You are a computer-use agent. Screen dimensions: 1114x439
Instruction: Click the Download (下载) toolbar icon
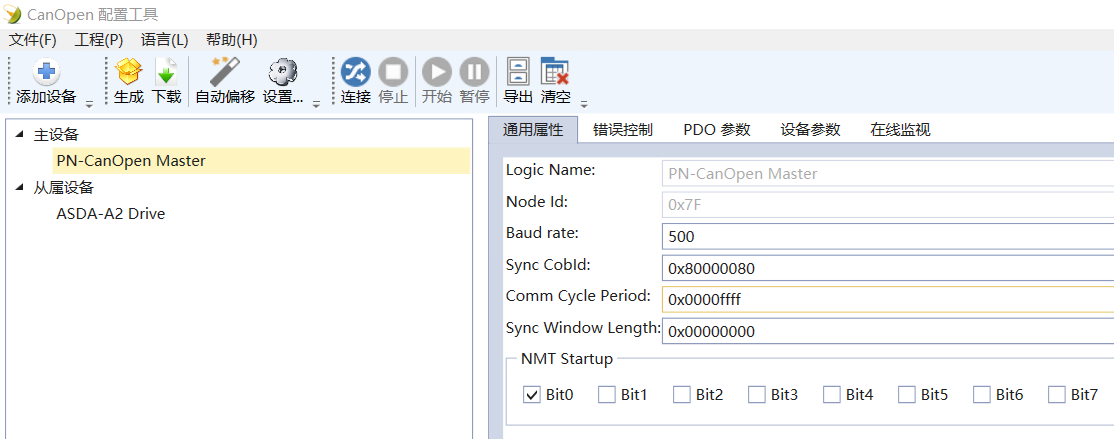[x=166, y=72]
